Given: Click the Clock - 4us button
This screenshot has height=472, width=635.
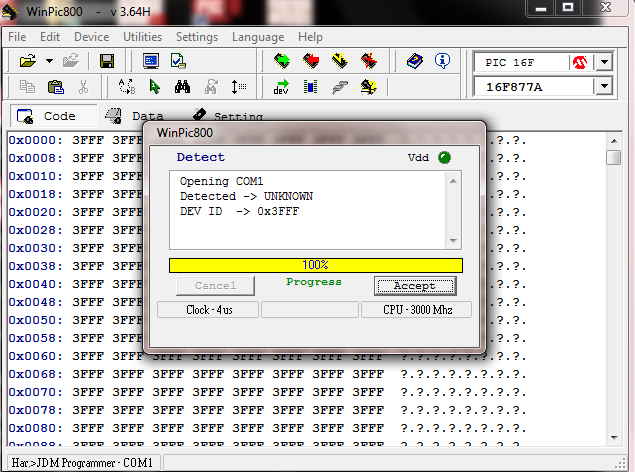Looking at the screenshot, I should [208, 310].
